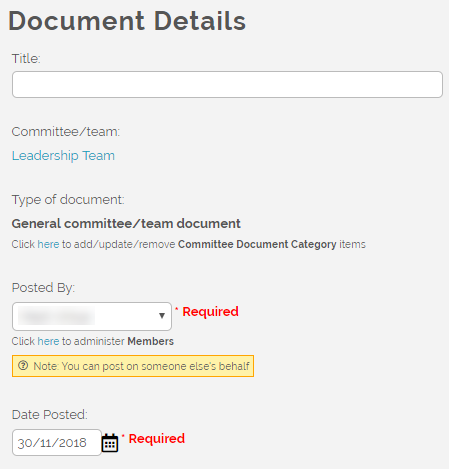Click the bold 'Members' text
The image size is (449, 469).
[x=151, y=341]
